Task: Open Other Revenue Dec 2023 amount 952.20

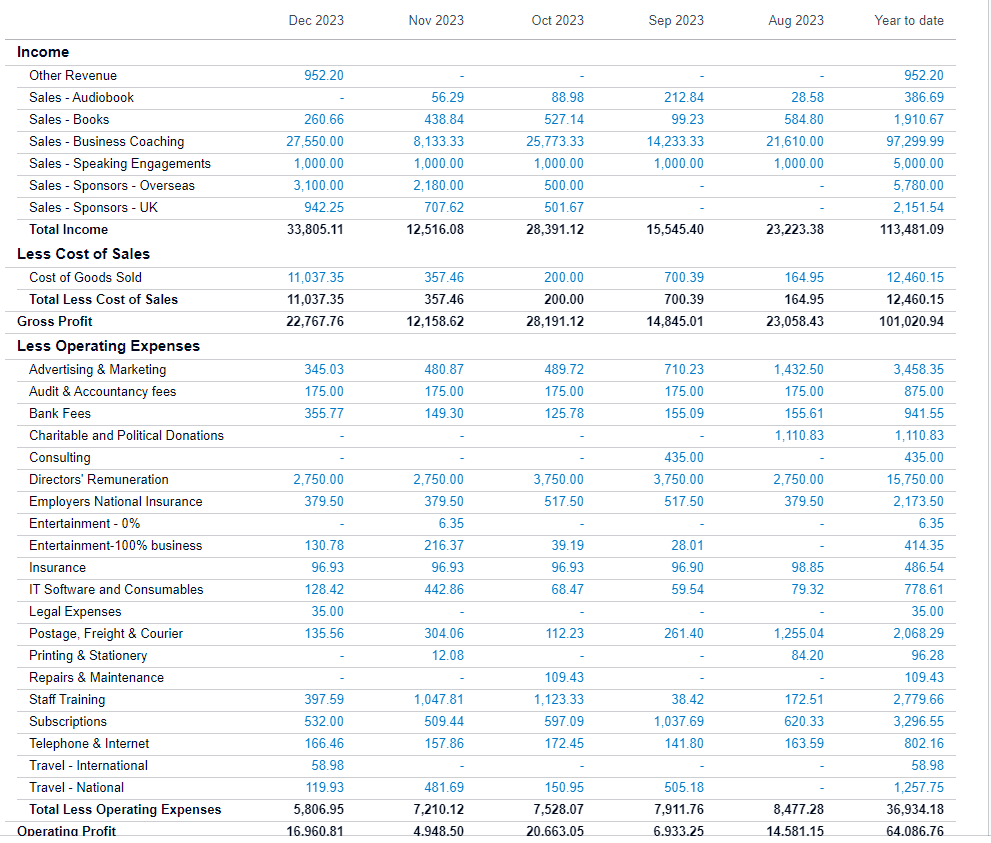Action: click(x=324, y=75)
